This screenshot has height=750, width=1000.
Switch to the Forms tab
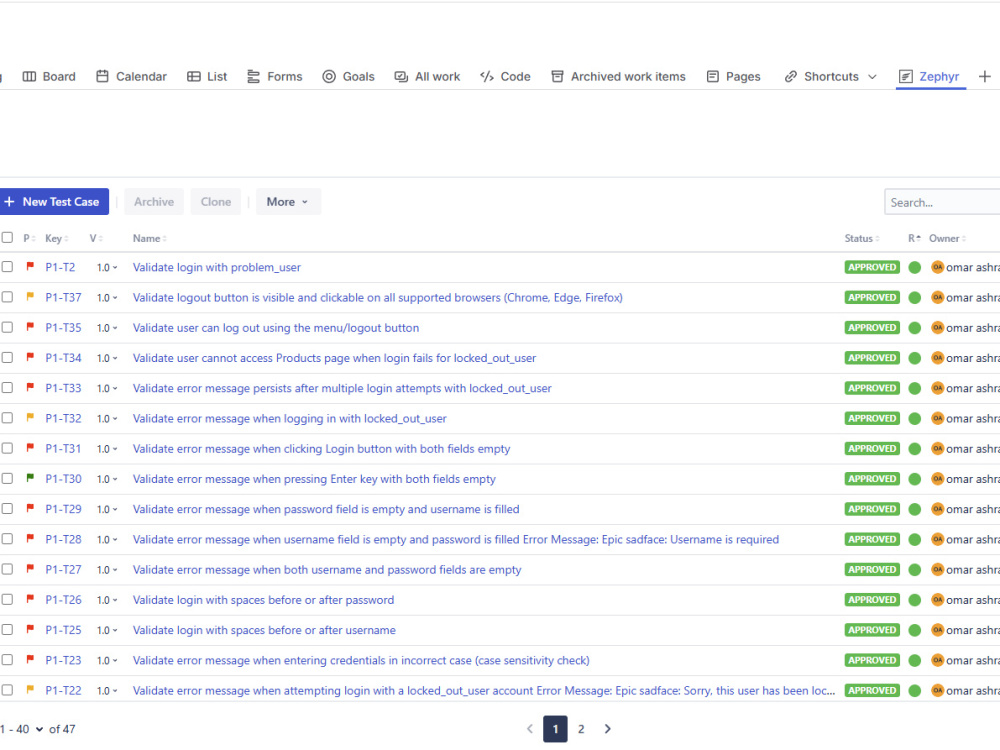pos(275,77)
